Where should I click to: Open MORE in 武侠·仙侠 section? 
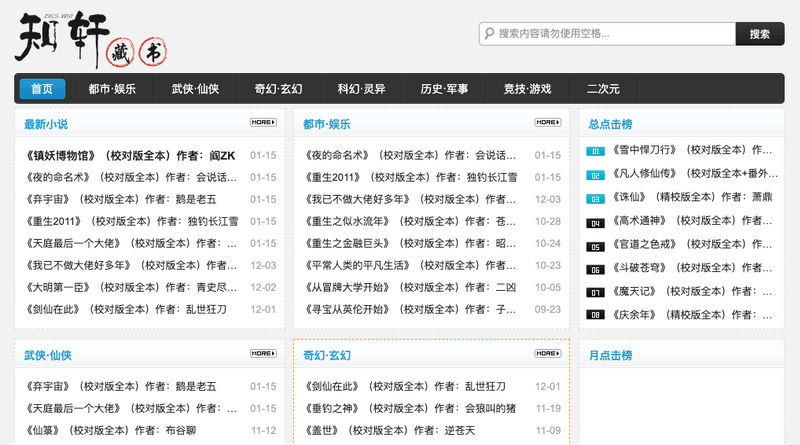(x=263, y=353)
